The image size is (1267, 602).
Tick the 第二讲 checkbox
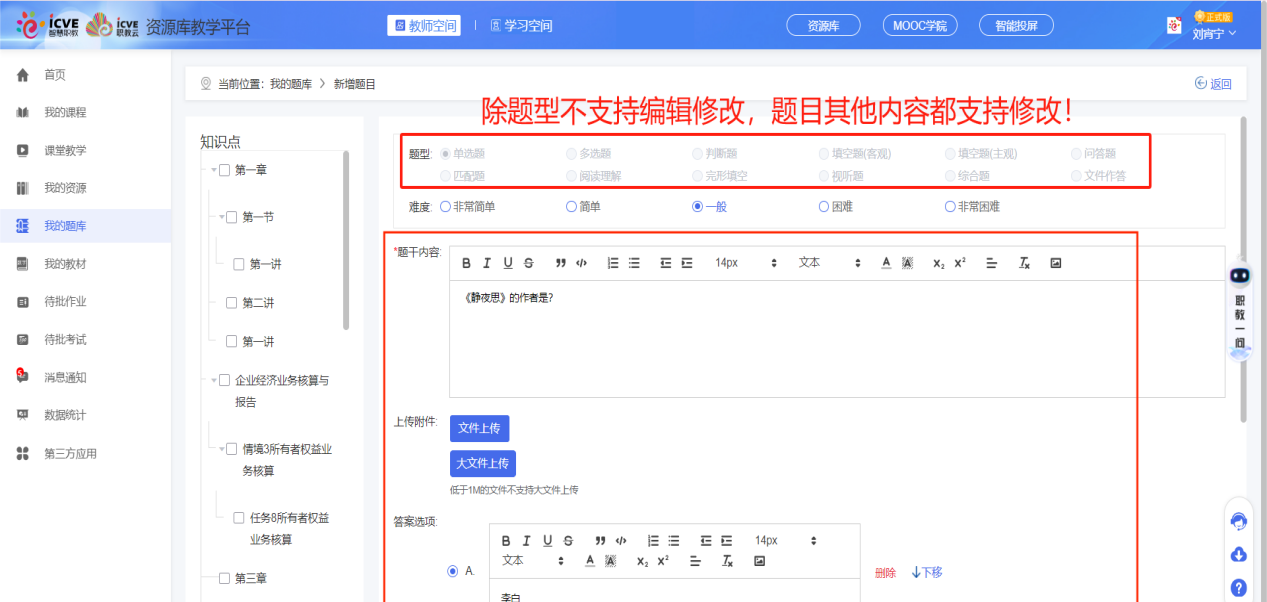pos(232,303)
